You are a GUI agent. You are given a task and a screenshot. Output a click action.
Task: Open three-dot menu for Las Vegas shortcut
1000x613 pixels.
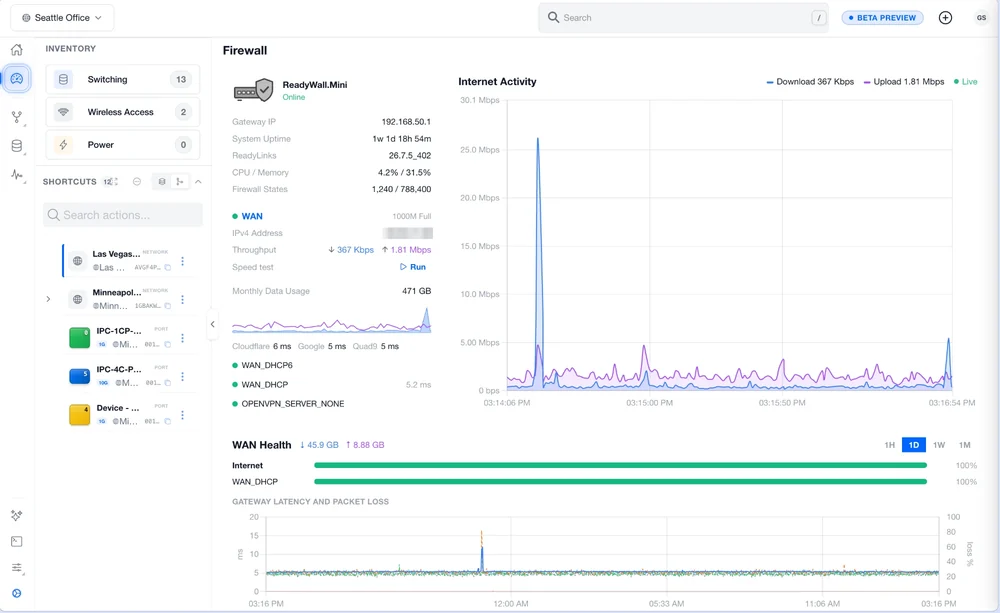pos(182,261)
